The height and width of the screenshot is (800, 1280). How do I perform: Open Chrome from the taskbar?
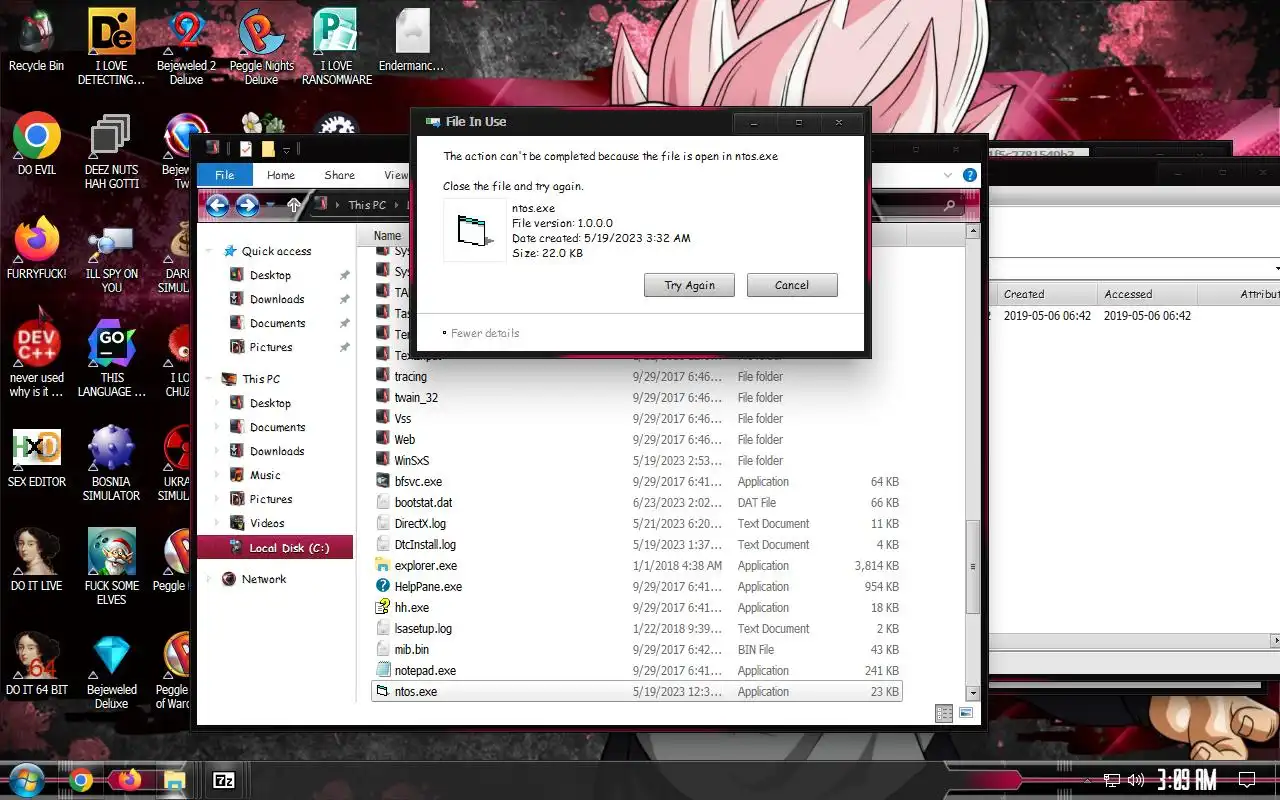pyautogui.click(x=81, y=780)
